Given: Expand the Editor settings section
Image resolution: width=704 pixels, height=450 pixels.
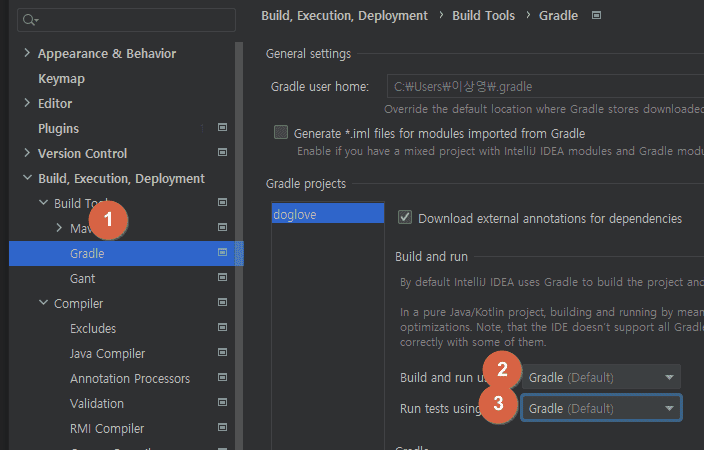Looking at the screenshot, I should click(x=27, y=103).
